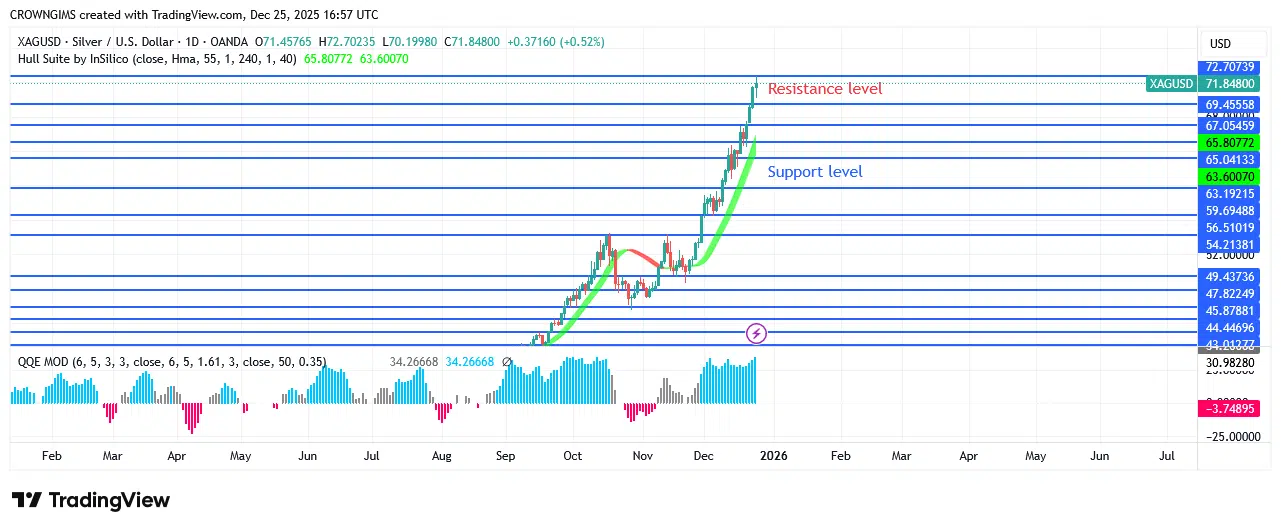Select the green 63.60070 Hull price tag
Screen dimensions: 1281x530
coord(1230,177)
